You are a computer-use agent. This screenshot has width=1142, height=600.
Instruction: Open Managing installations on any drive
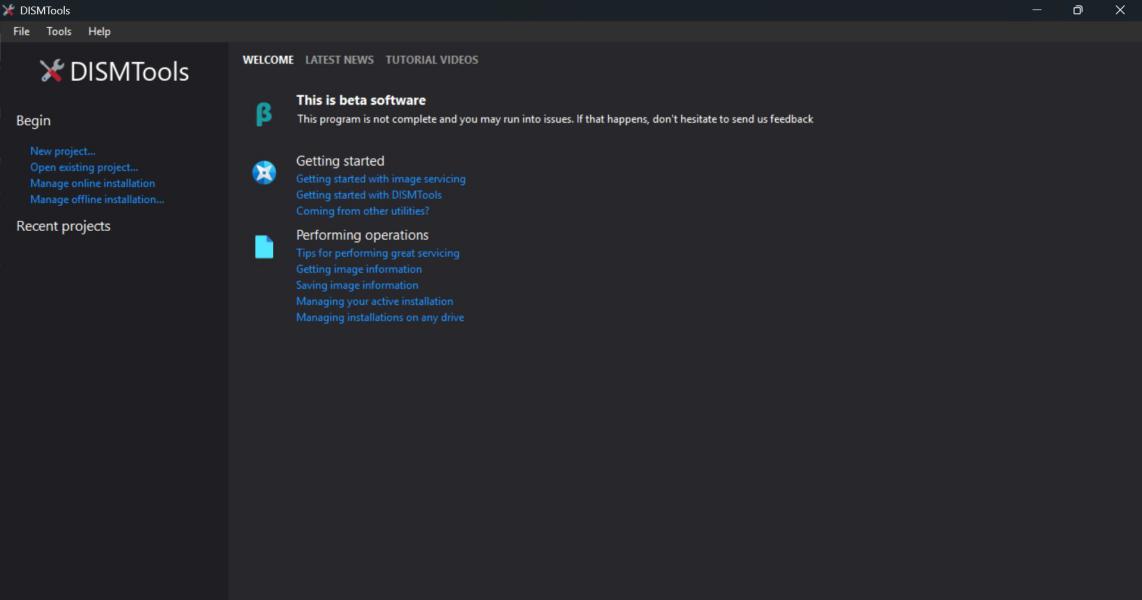click(379, 317)
